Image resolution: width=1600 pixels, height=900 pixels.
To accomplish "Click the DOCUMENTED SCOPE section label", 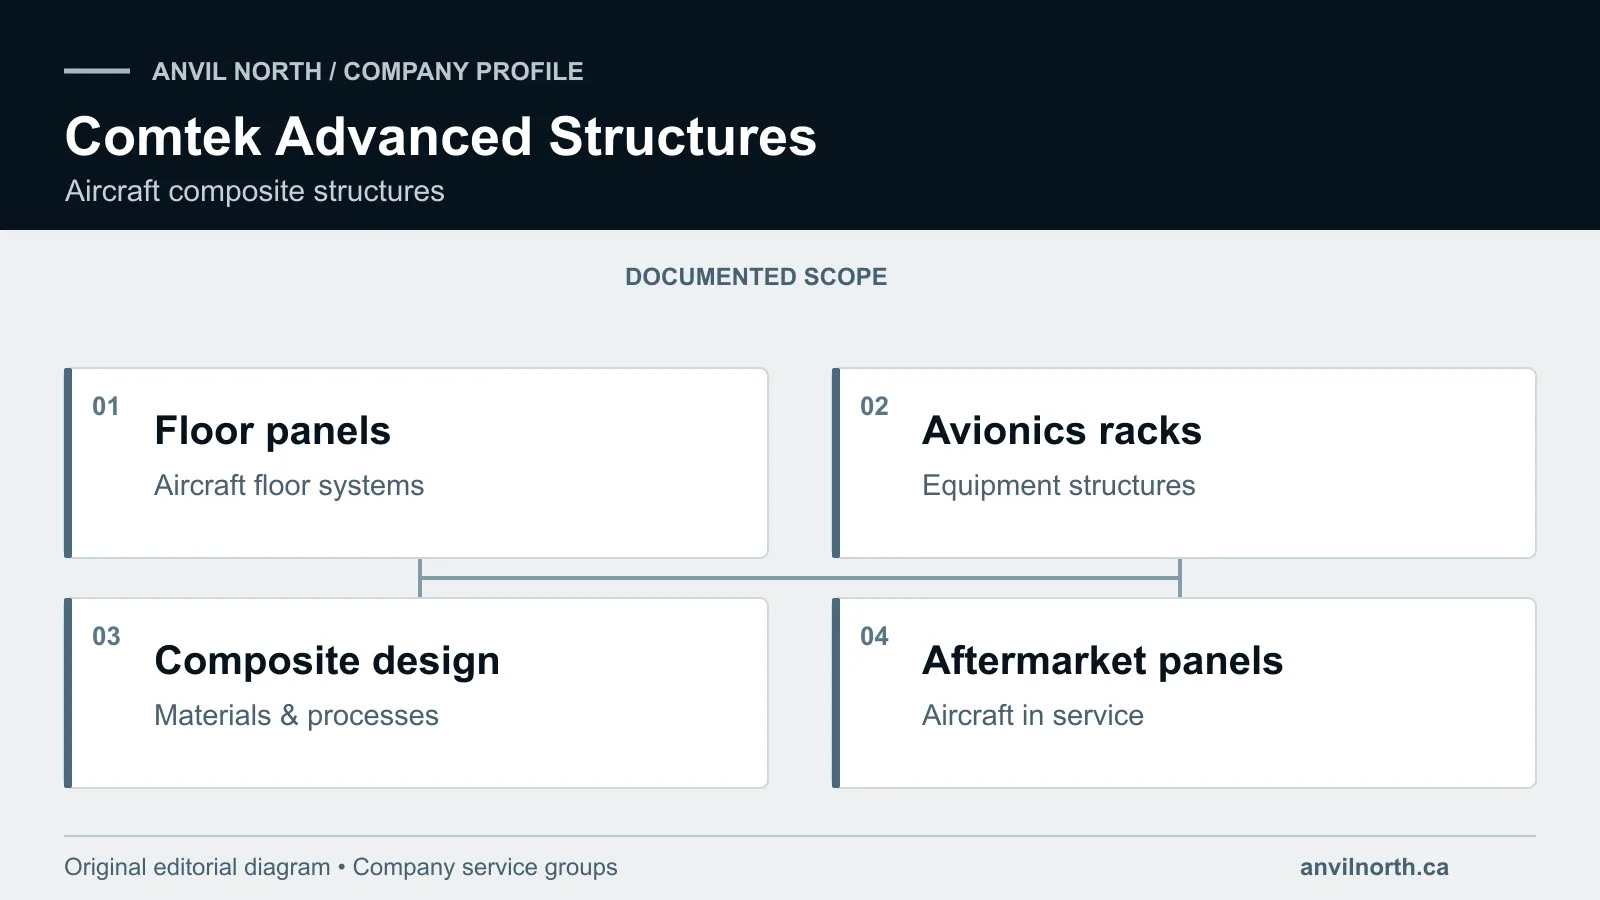I will pyautogui.click(x=756, y=277).
